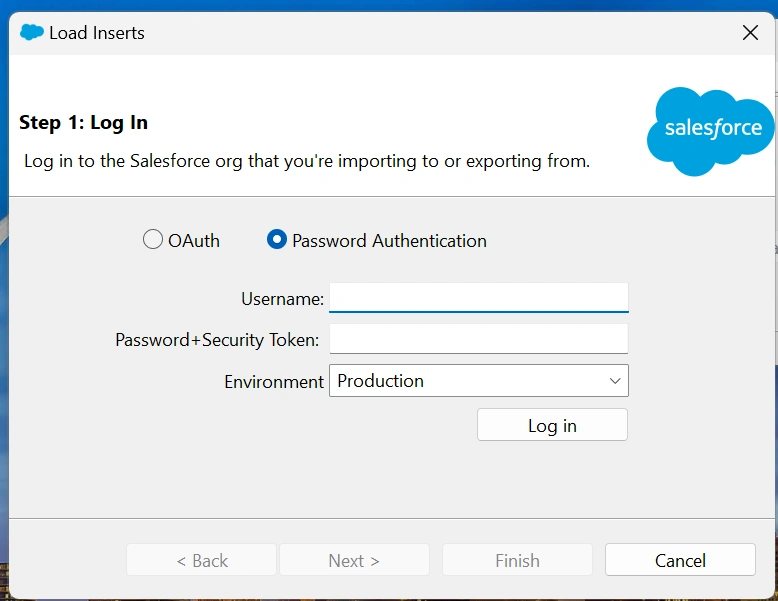Click the Password+Security Token: label

[217, 340]
